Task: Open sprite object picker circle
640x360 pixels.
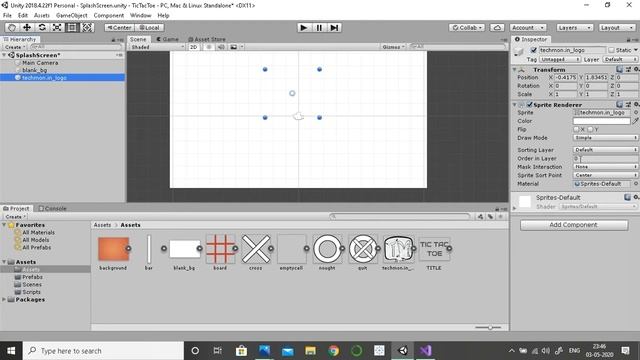Action: (x=636, y=112)
